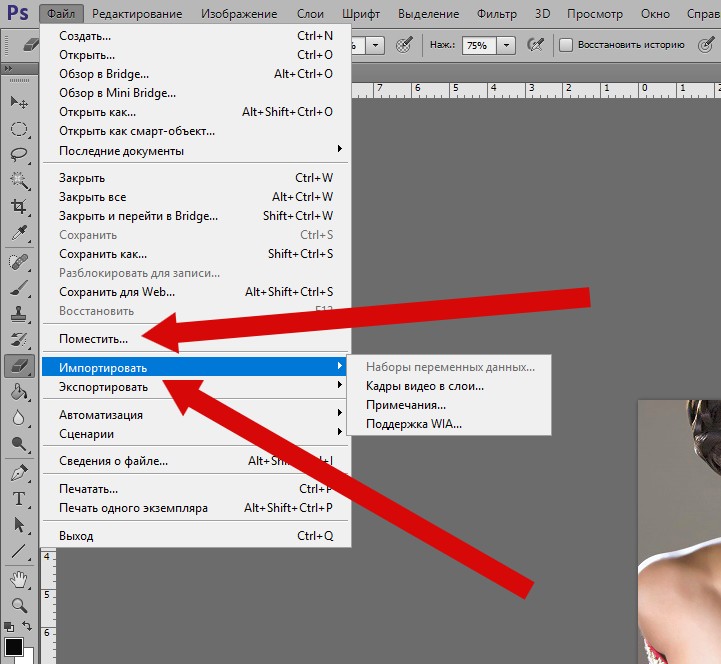The width and height of the screenshot is (721, 664).
Task: Choose Кадры видео в слои...
Action: coord(449,386)
